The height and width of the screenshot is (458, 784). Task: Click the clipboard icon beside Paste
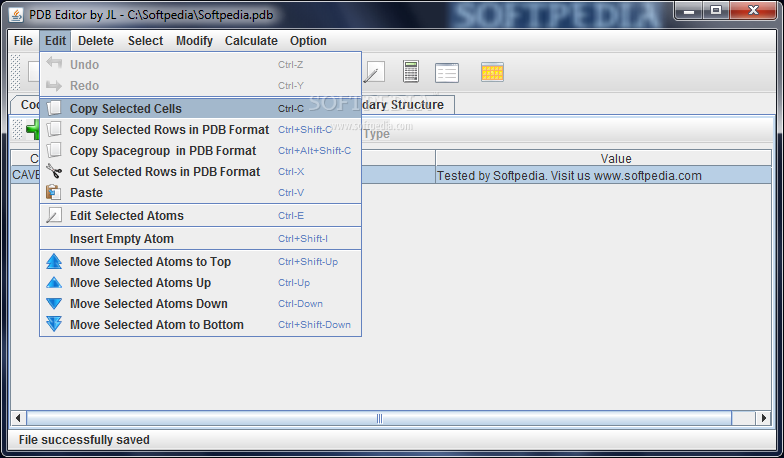[x=54, y=192]
